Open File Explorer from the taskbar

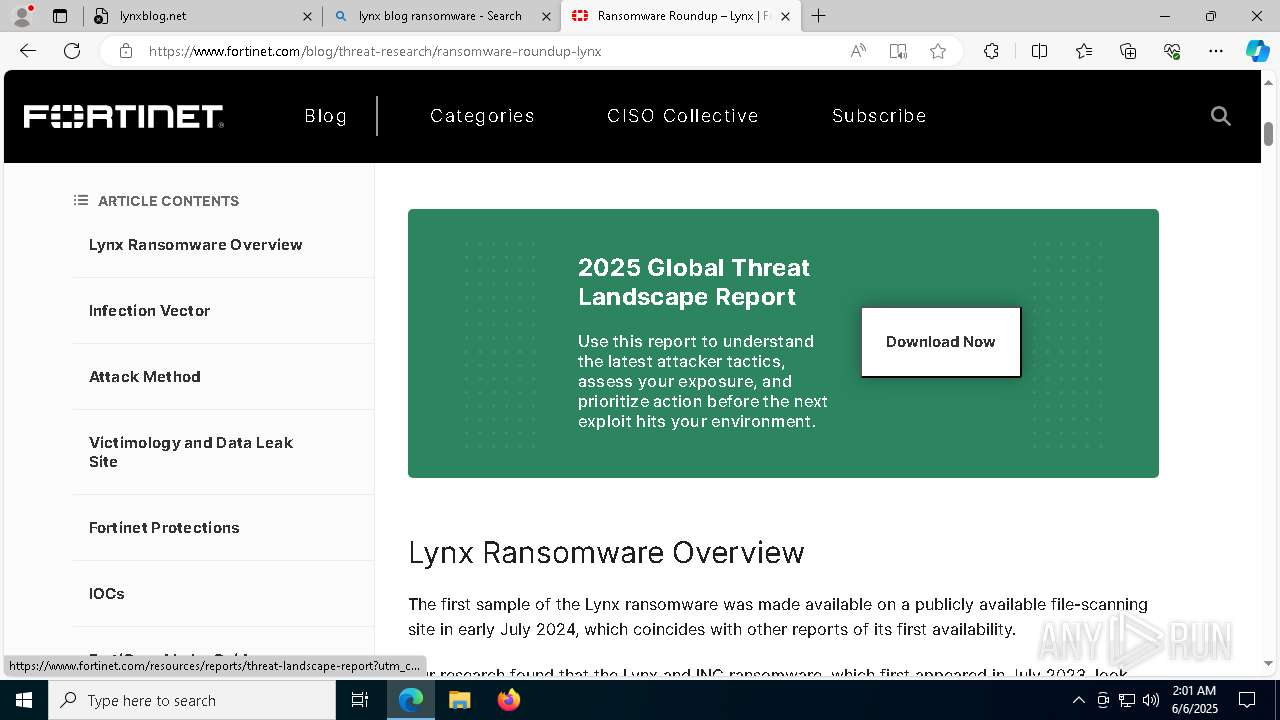tap(459, 700)
